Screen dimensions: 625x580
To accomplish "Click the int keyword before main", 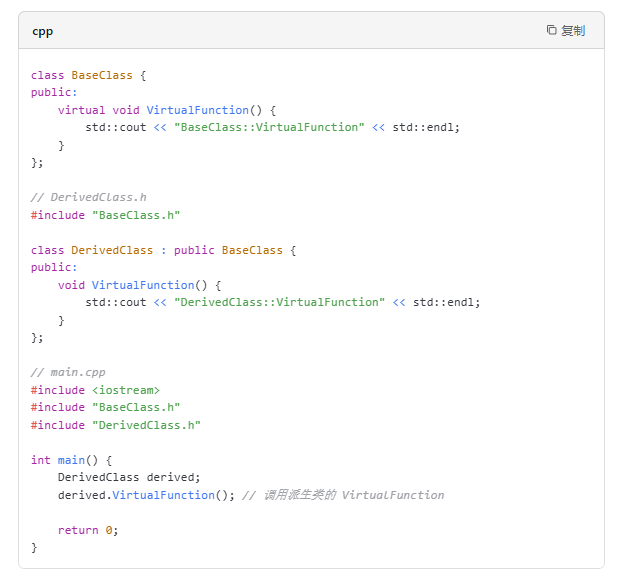I will coord(40,460).
